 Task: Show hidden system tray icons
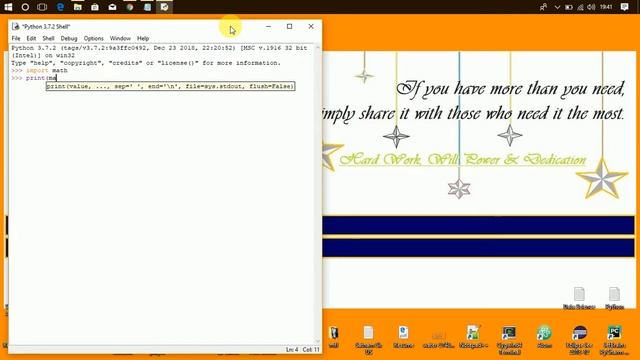[x=557, y=7]
